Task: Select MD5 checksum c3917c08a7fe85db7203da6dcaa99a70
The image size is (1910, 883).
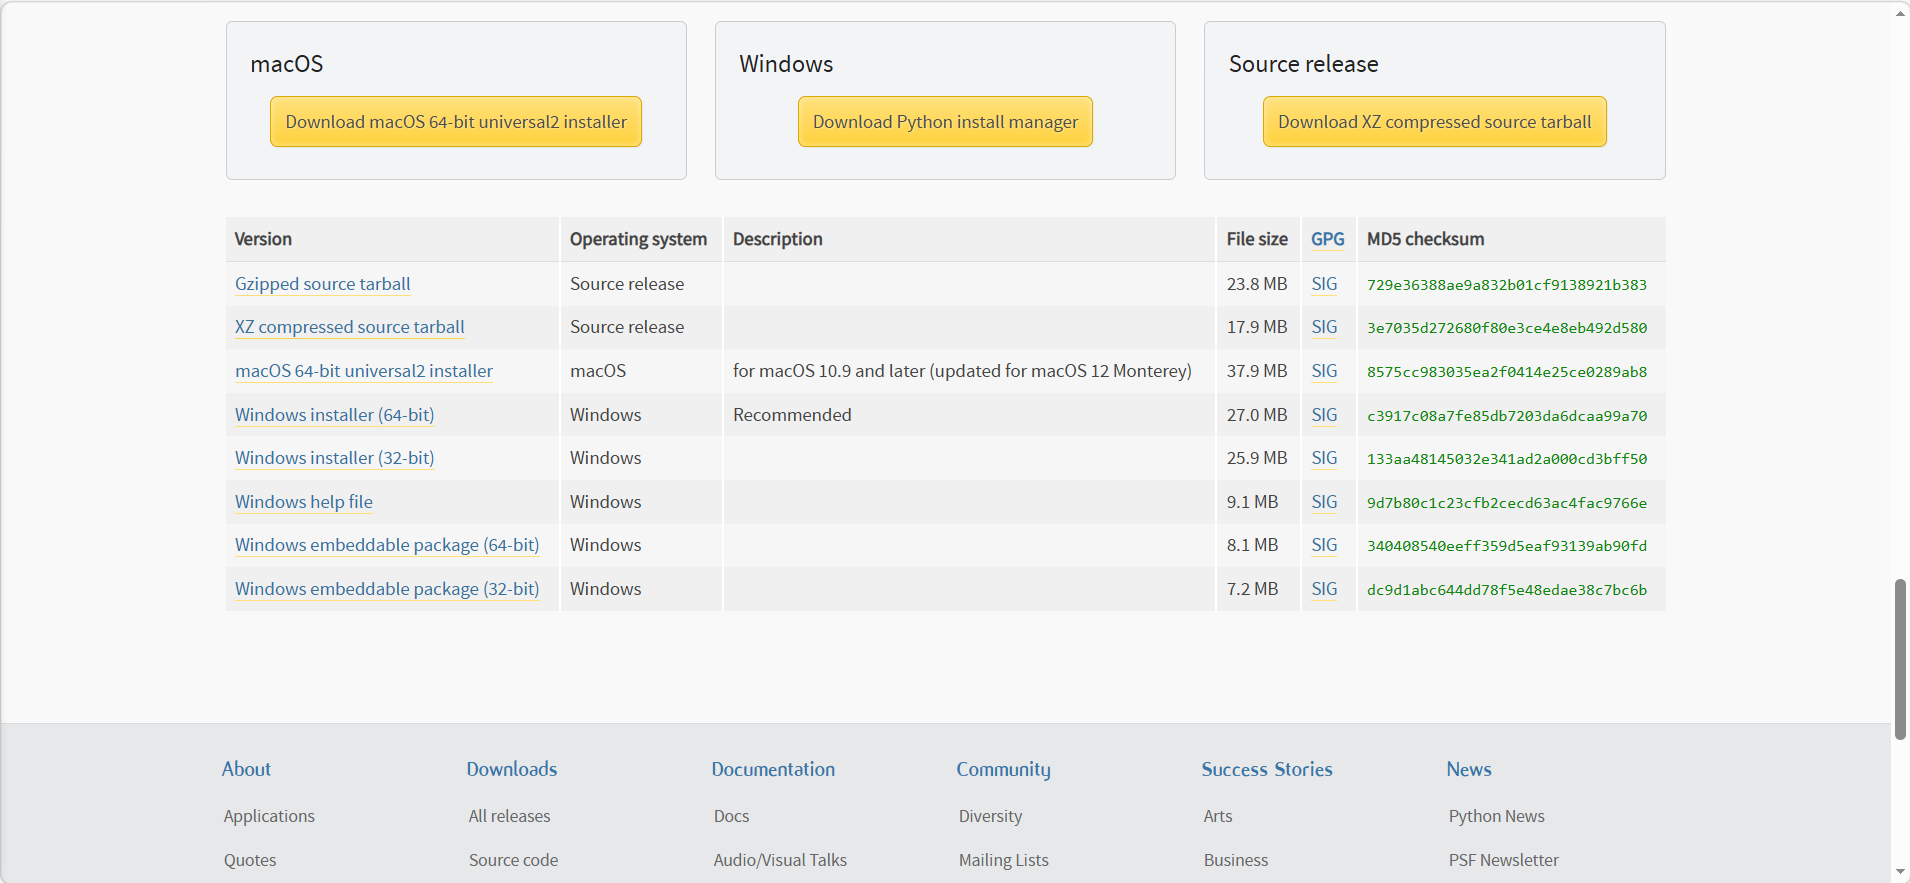Action: (1507, 416)
